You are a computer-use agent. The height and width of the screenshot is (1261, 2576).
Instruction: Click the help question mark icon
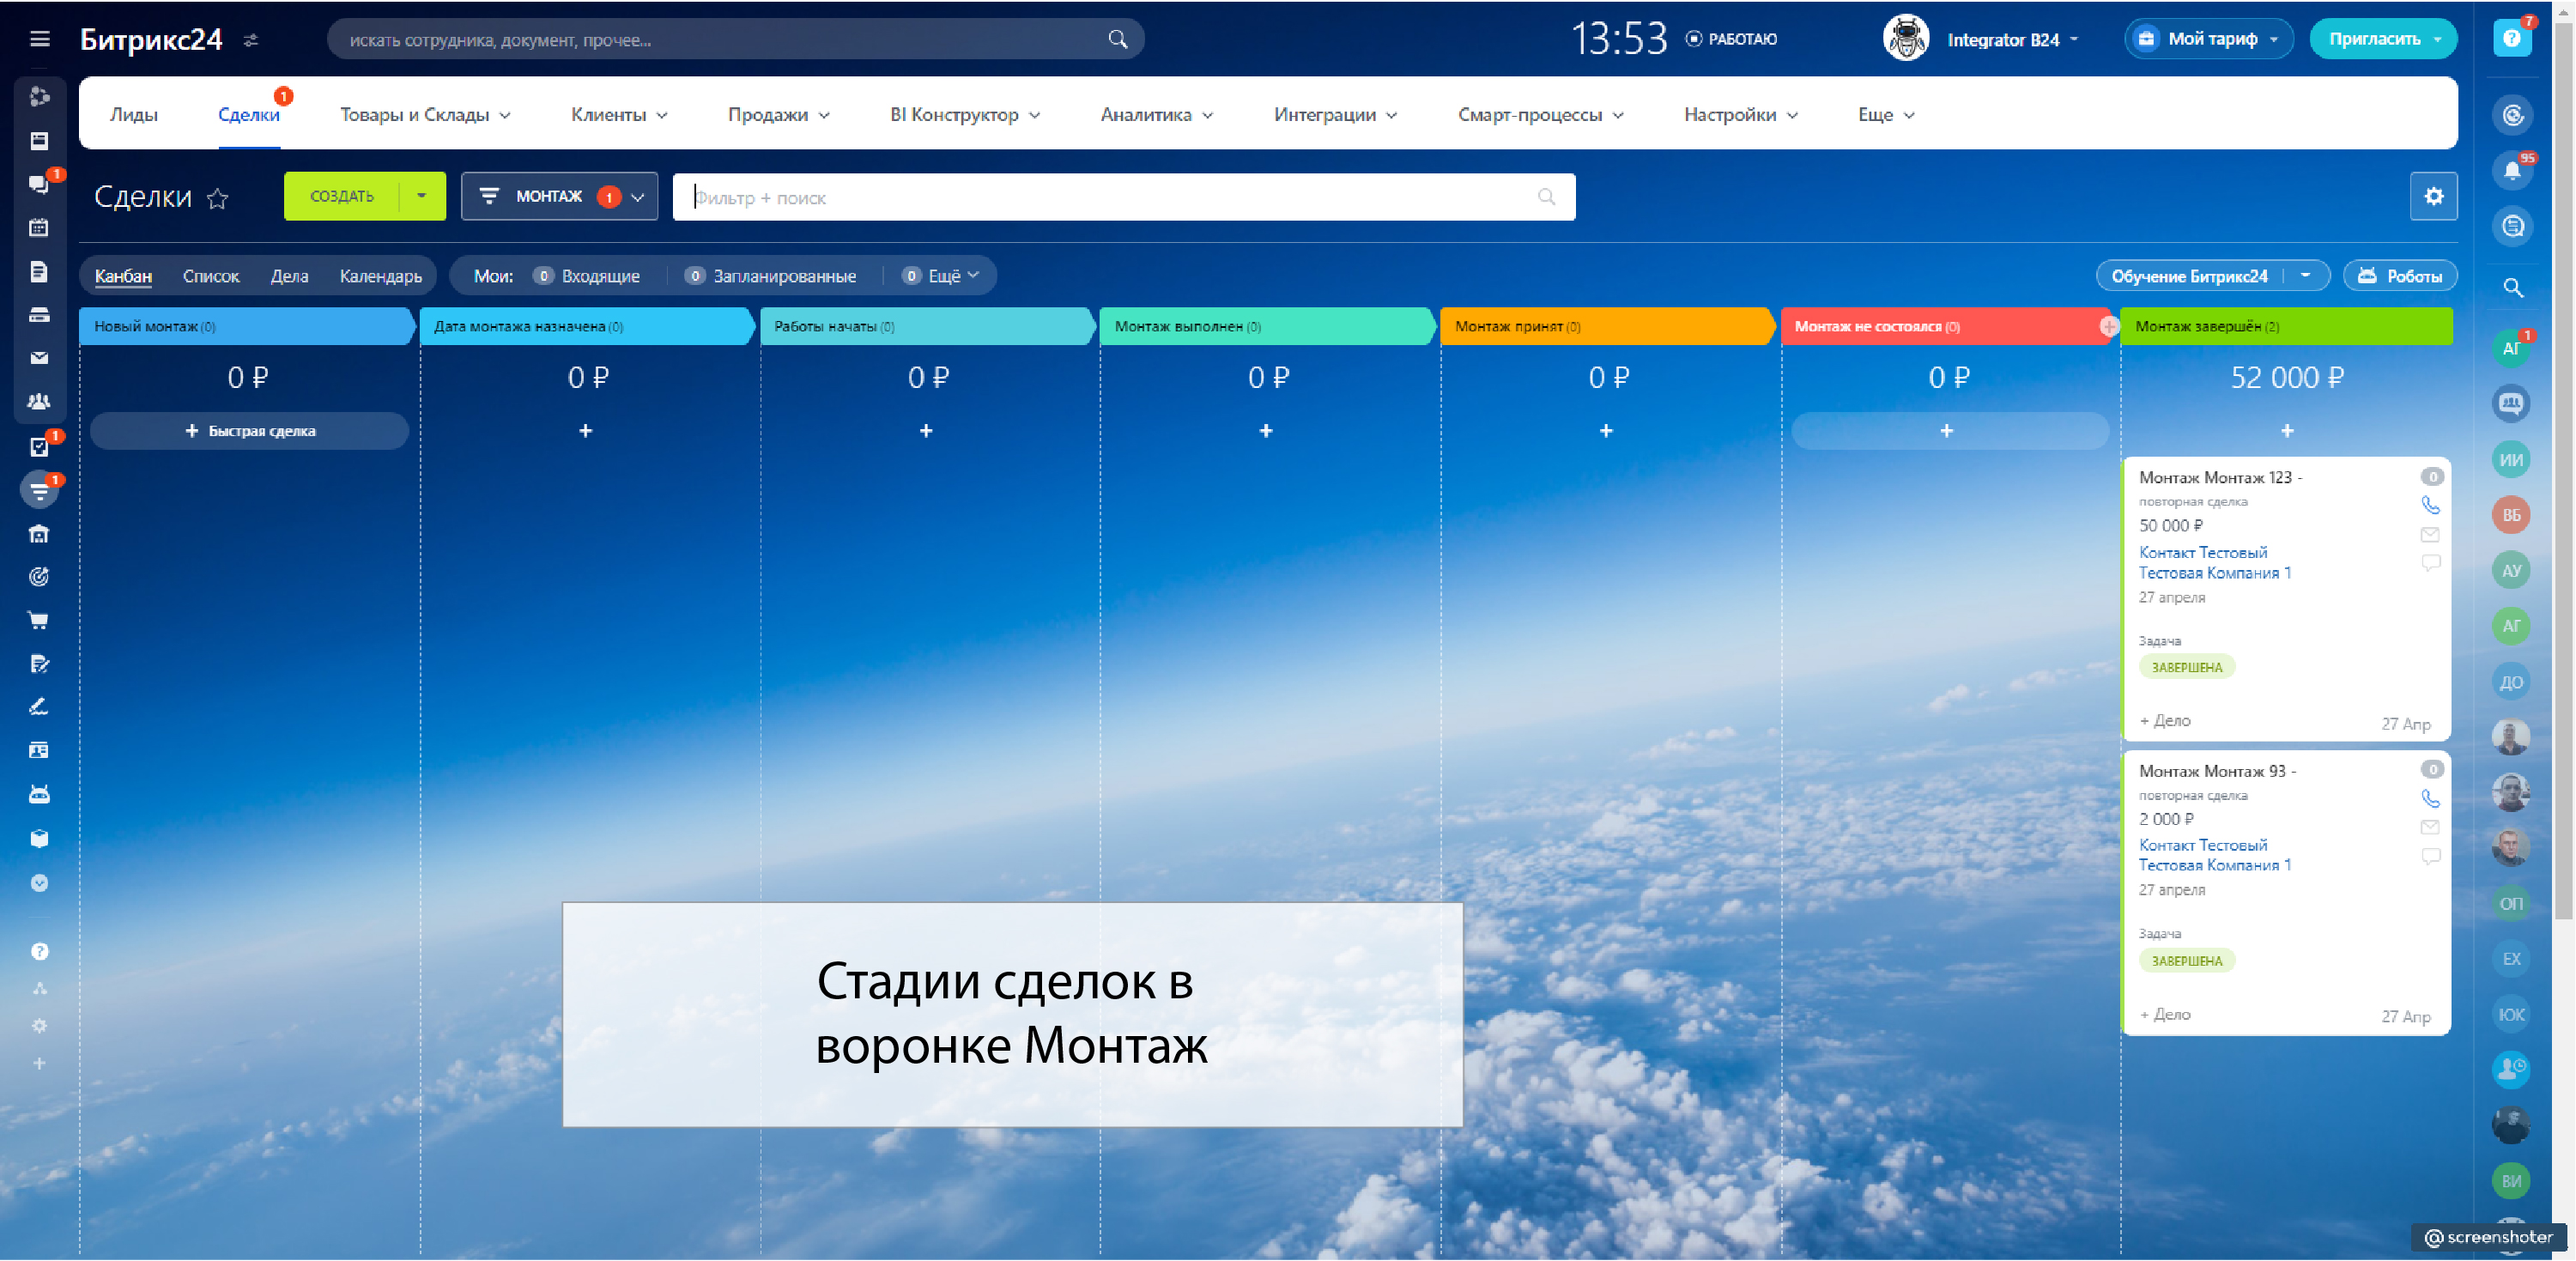point(2511,39)
